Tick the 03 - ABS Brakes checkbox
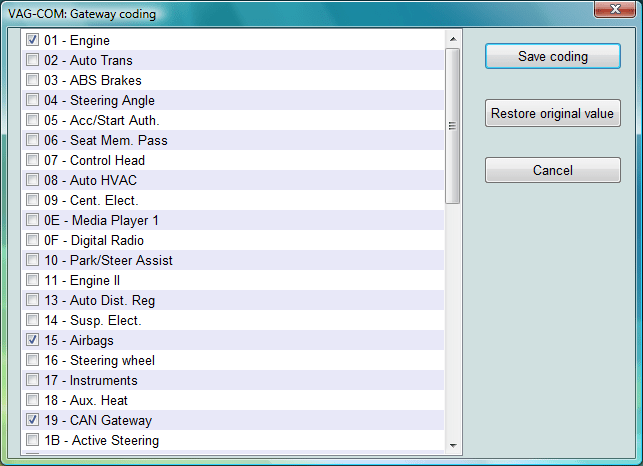643x466 pixels. tap(32, 80)
